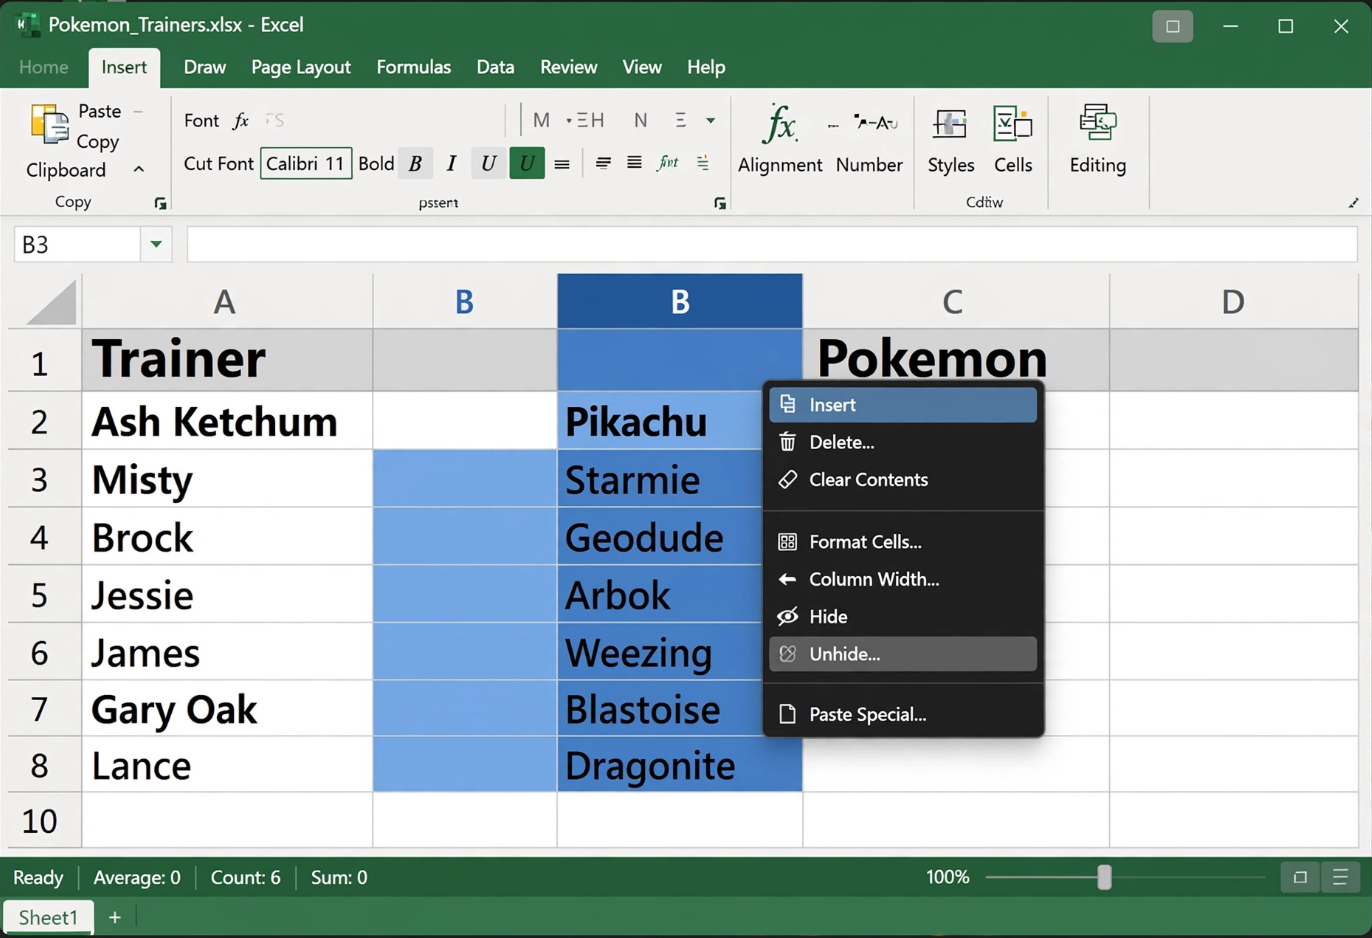Adjust the zoom slider handle
This screenshot has height=938, width=1372.
click(1104, 877)
